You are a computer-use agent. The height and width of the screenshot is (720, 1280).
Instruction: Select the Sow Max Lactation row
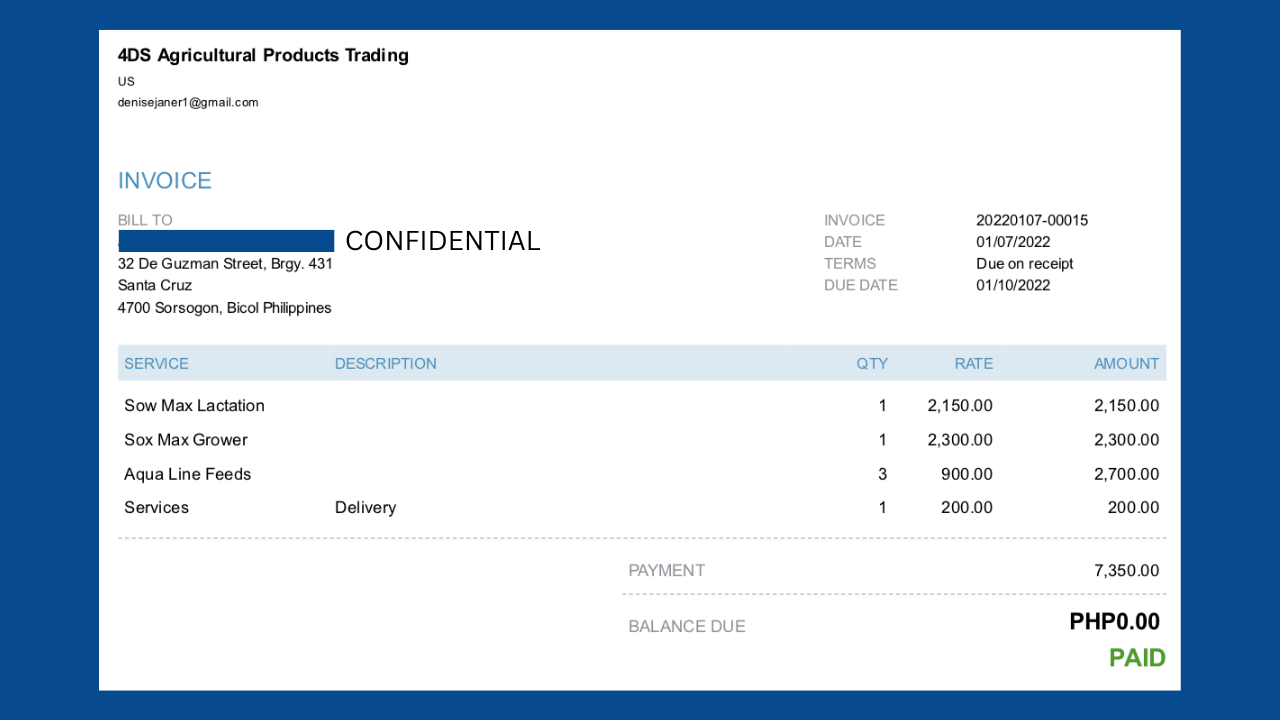coord(194,406)
